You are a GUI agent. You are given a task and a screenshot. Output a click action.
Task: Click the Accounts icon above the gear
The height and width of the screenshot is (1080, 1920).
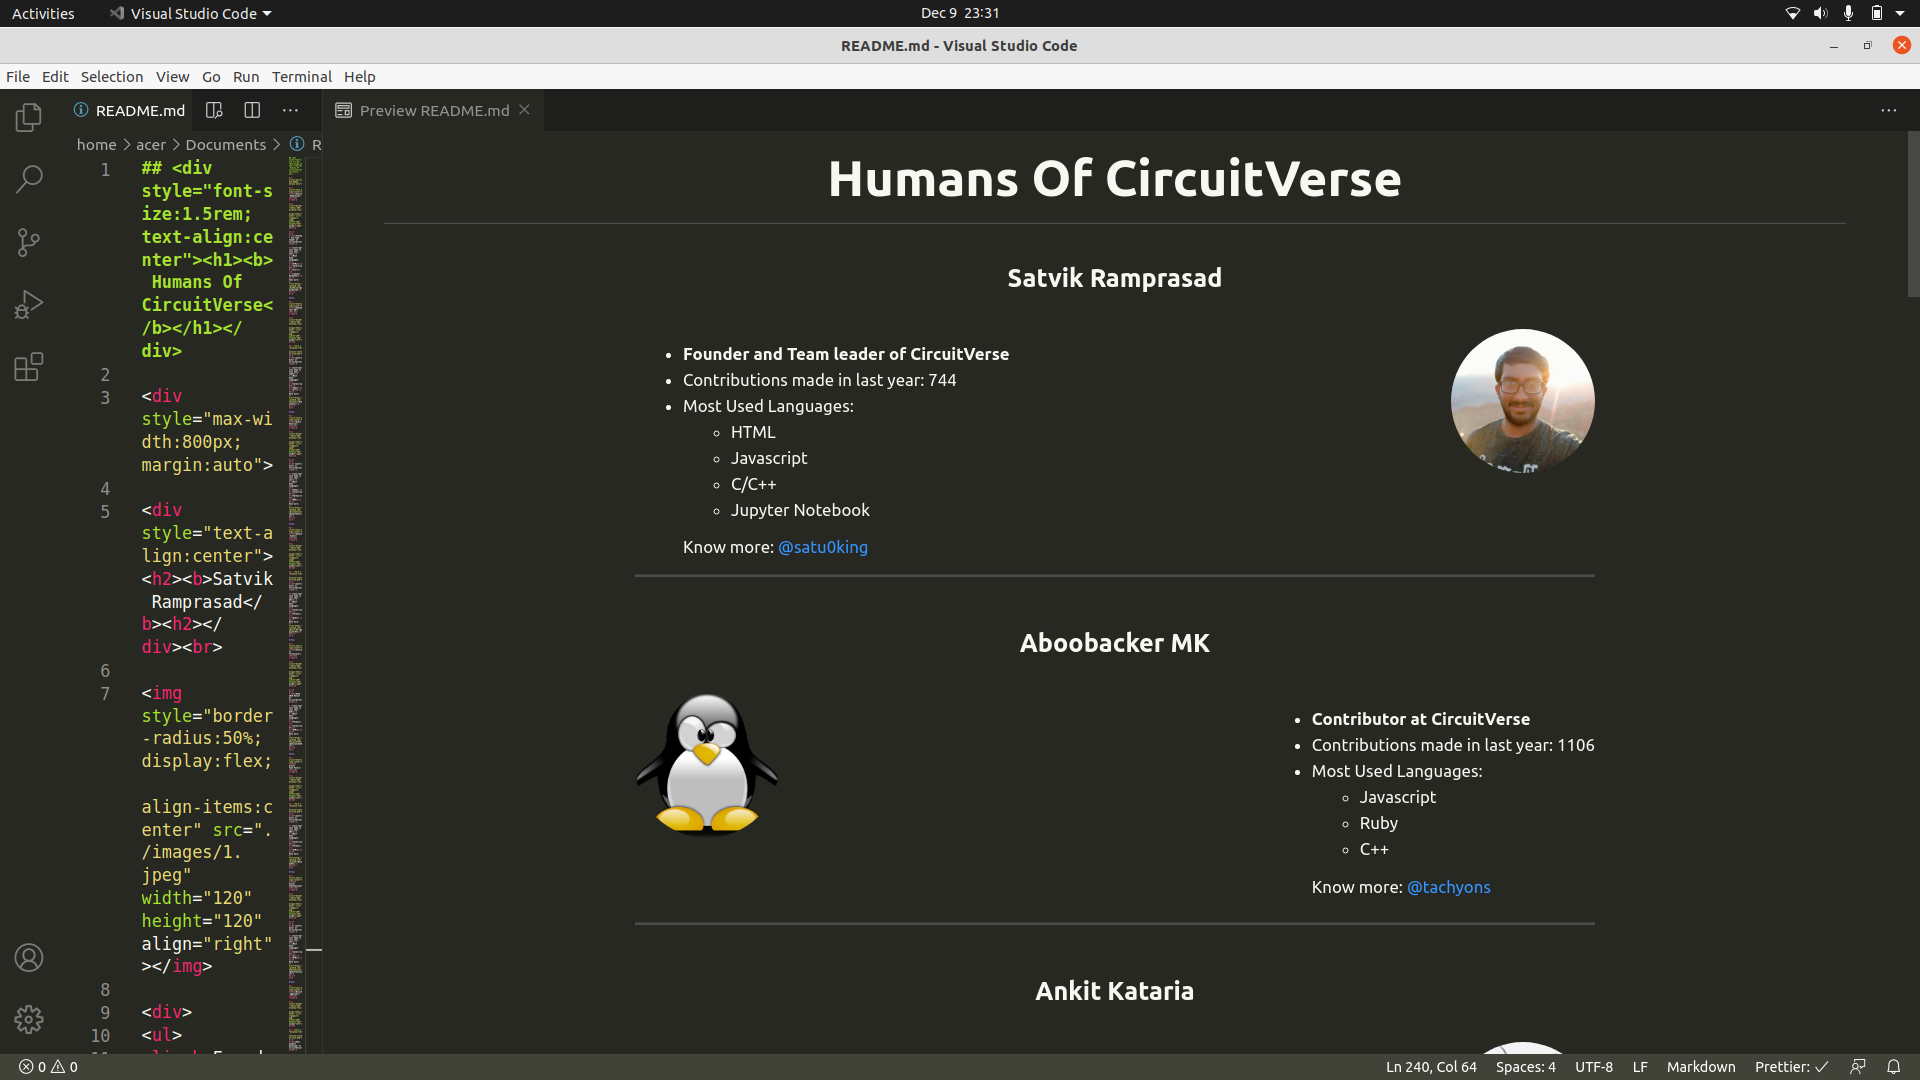28,957
